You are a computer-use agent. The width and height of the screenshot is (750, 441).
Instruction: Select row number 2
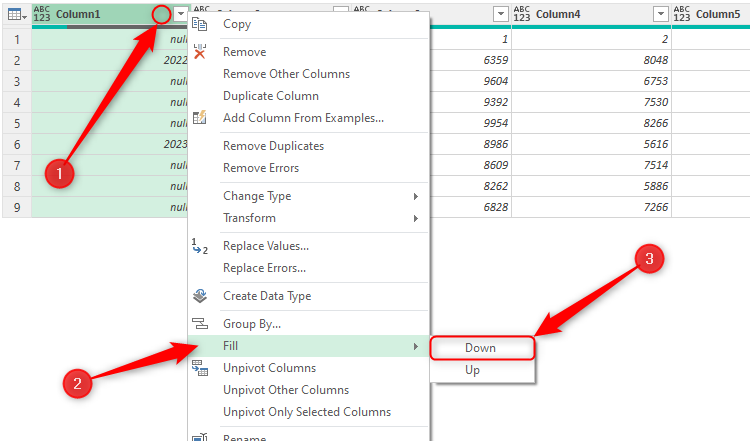pos(17,60)
